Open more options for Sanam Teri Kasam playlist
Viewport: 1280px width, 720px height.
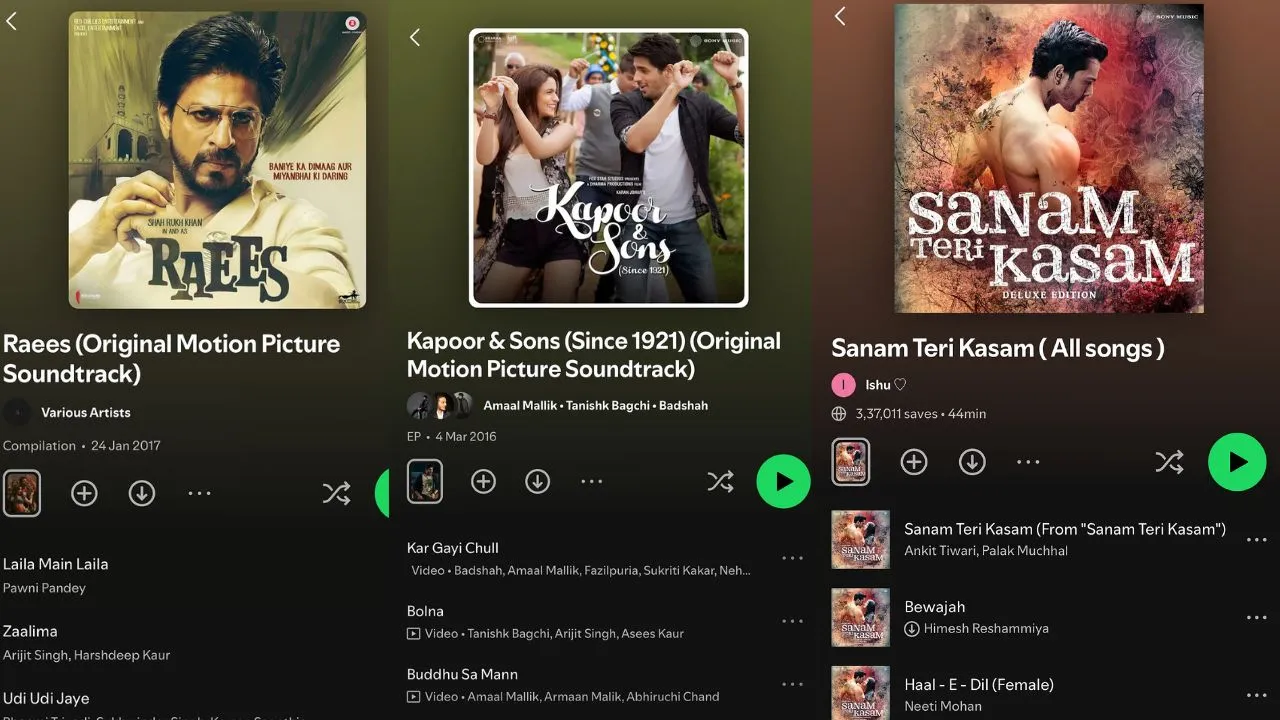coord(1029,462)
